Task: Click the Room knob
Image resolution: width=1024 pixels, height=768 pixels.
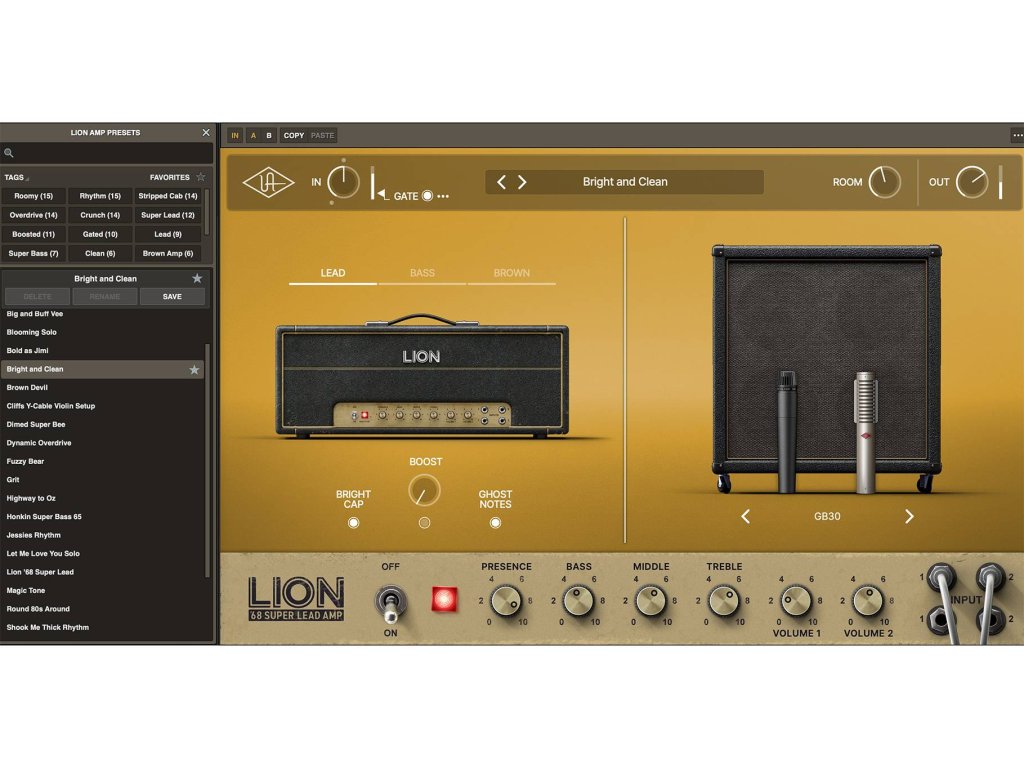Action: [x=884, y=182]
